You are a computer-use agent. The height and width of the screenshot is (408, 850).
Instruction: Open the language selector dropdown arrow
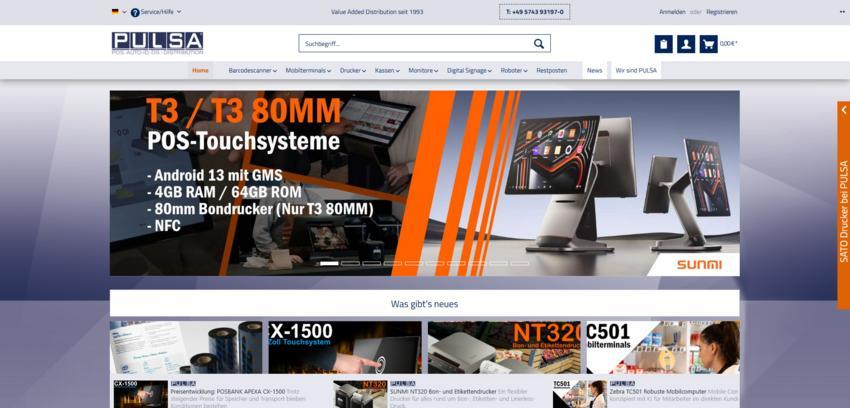click(125, 11)
